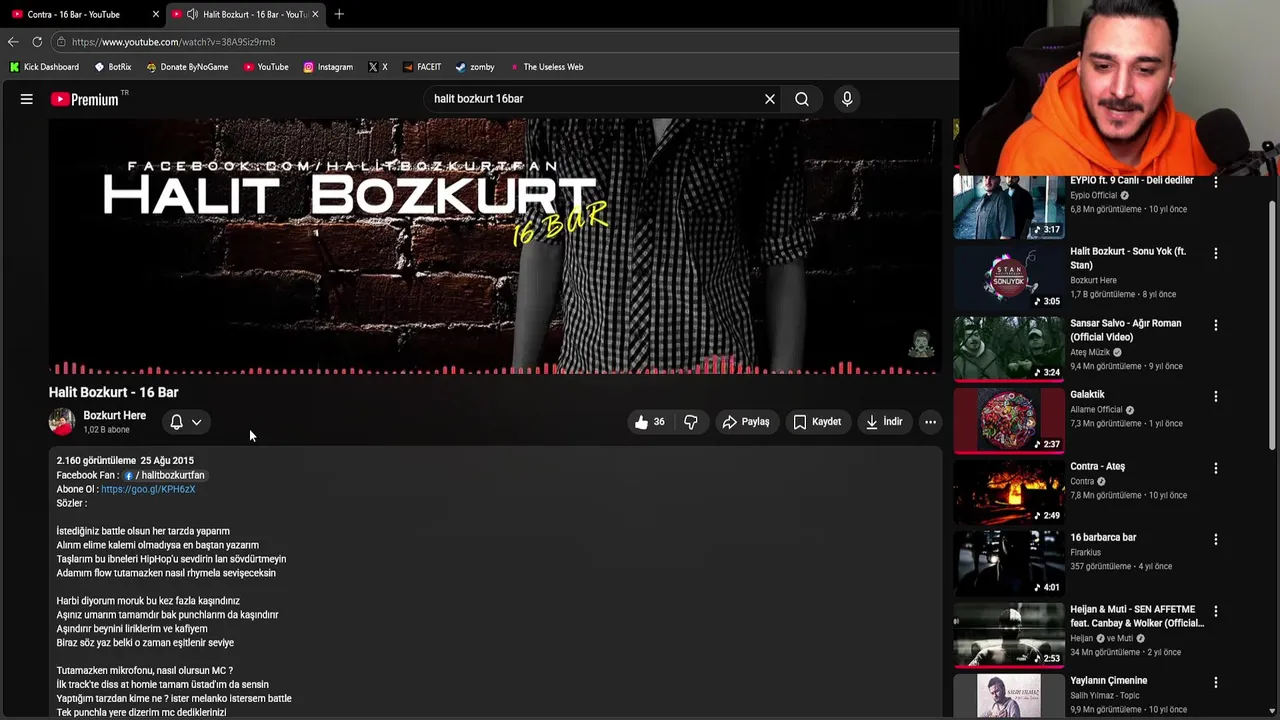Focus the browser address bar URL
The width and height of the screenshot is (1280, 720).
[173, 42]
